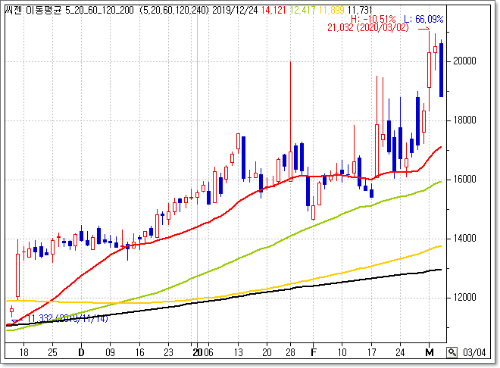
Task: Click the yellow 11,899 moving average value
Action: (x=332, y=10)
